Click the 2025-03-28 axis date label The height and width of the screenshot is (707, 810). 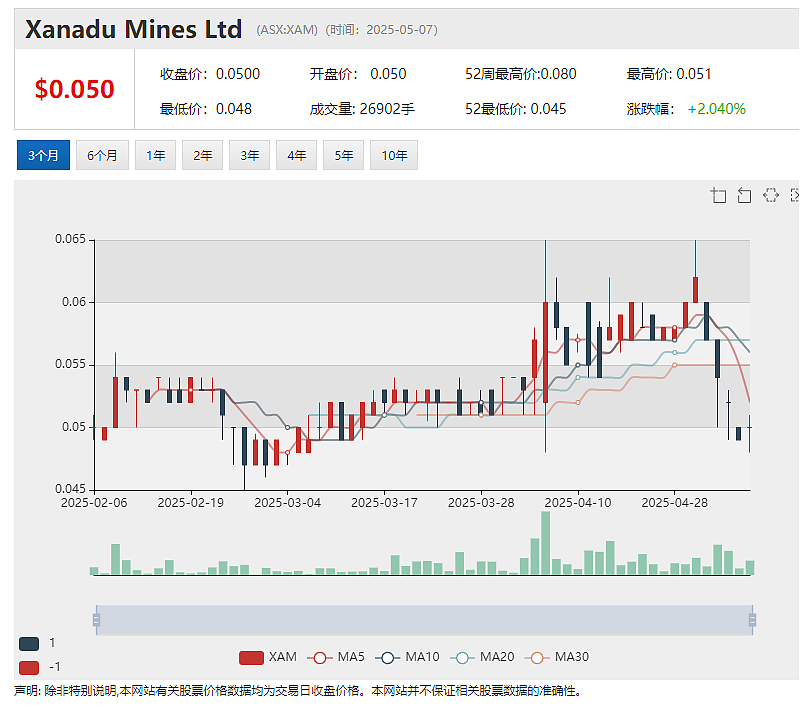pos(481,502)
